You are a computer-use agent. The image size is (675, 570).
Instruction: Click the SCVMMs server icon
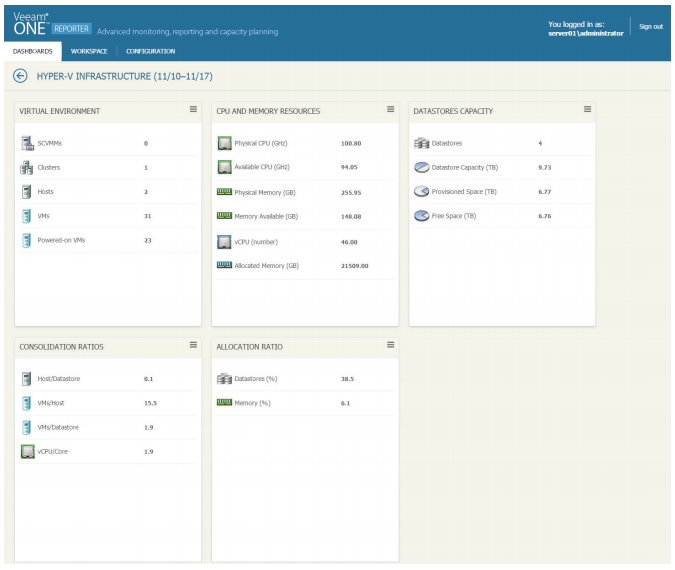[x=27, y=143]
